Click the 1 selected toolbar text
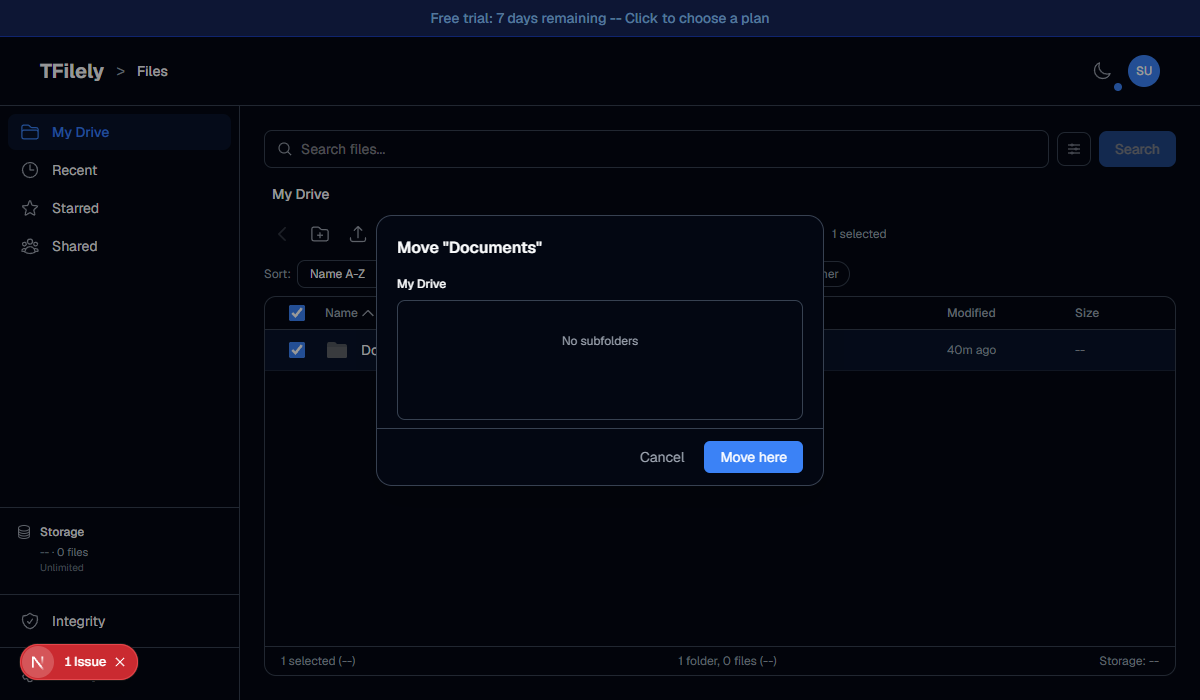The image size is (1200, 700). pos(859,234)
